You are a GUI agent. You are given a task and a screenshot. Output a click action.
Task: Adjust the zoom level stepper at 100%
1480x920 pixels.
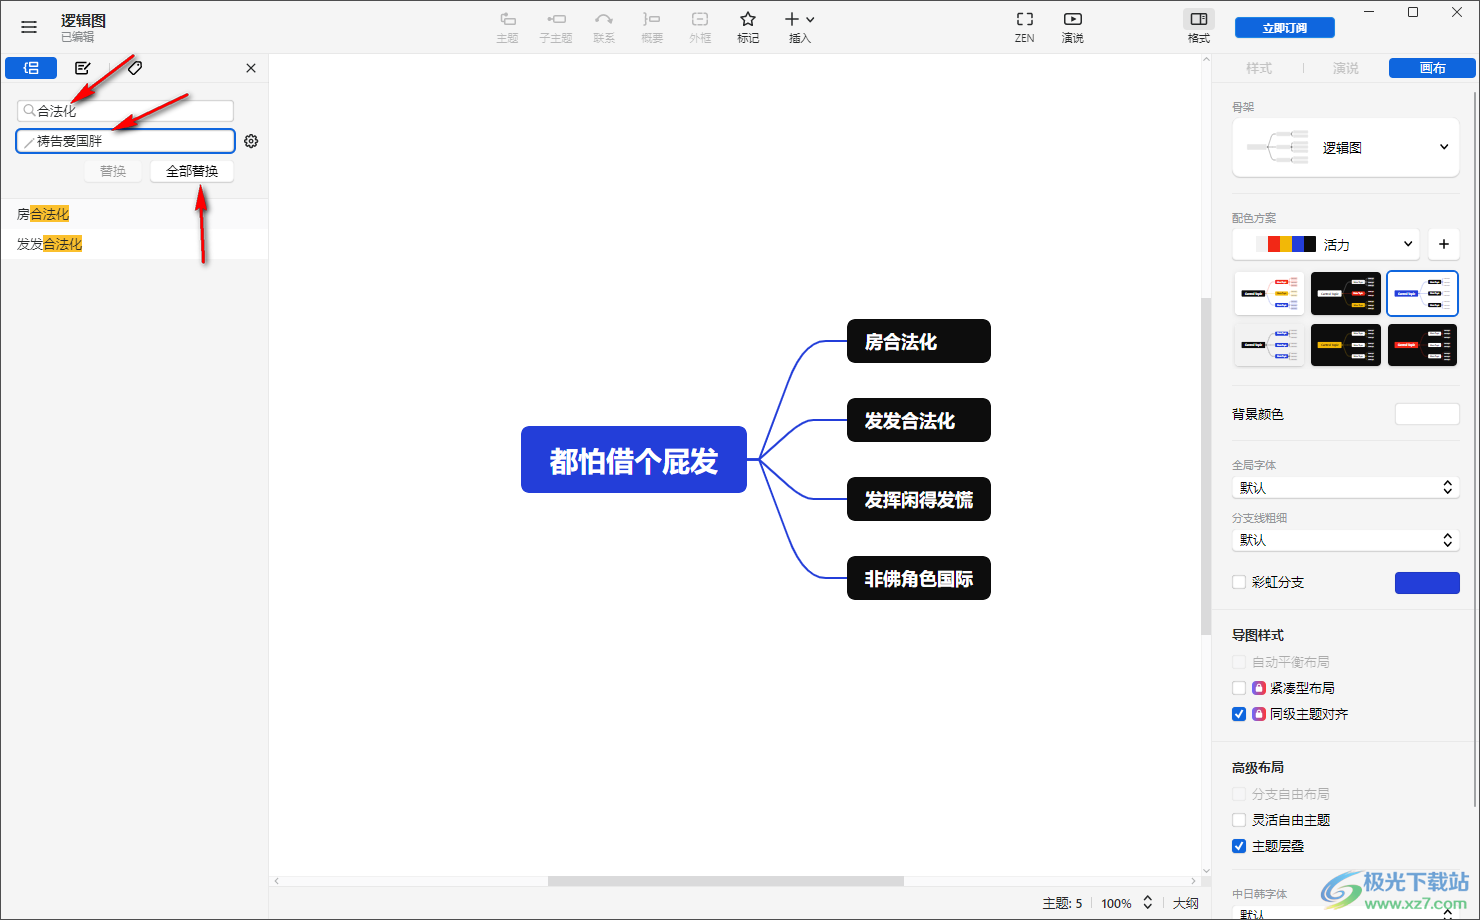[1148, 903]
